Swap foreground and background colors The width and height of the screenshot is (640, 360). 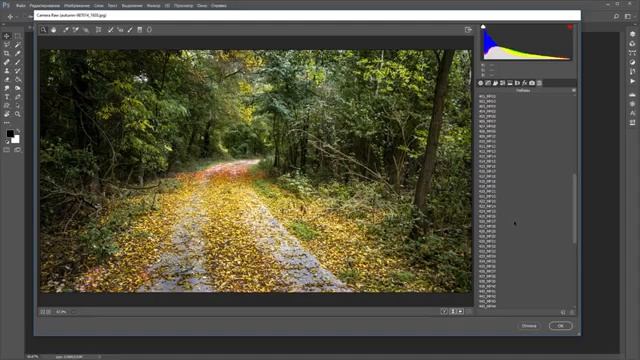pyautogui.click(x=18, y=131)
